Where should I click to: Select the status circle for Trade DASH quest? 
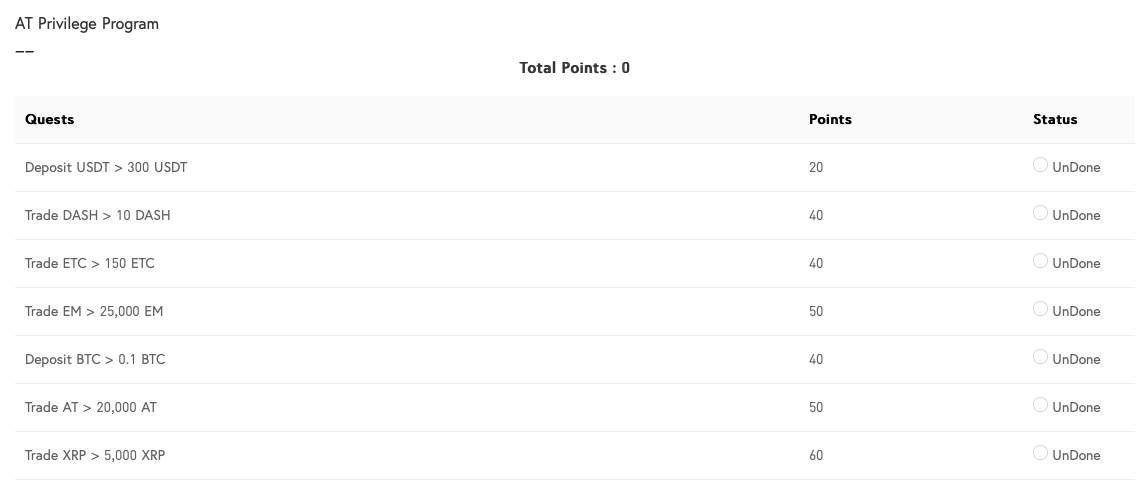(1040, 213)
